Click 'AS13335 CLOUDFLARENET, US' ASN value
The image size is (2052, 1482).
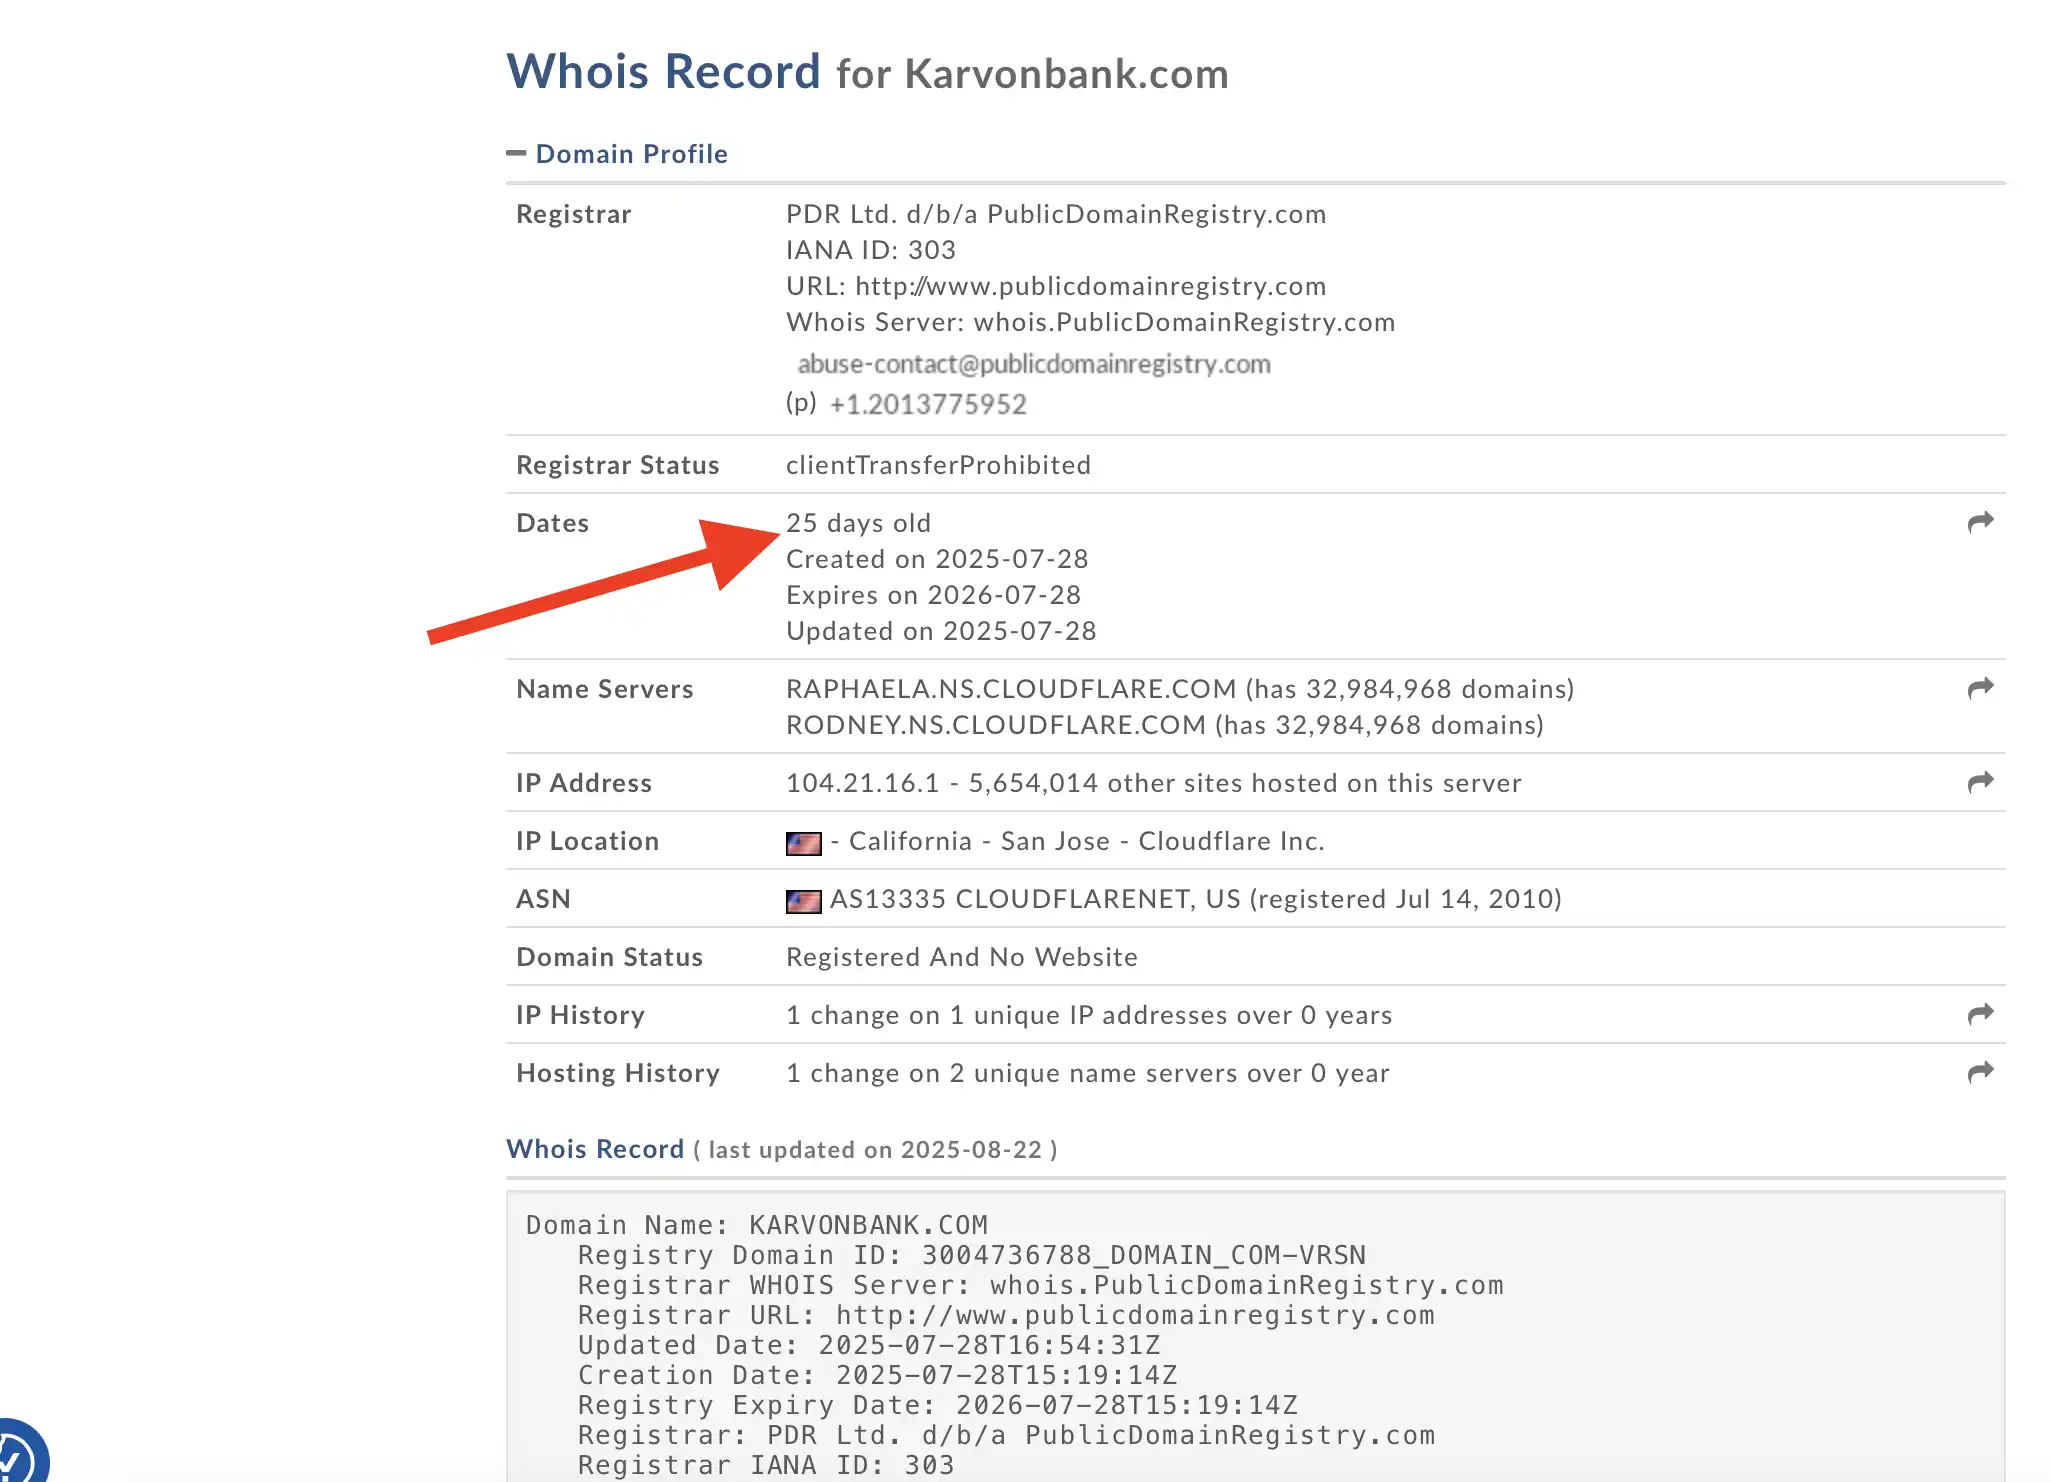[x=1035, y=899]
